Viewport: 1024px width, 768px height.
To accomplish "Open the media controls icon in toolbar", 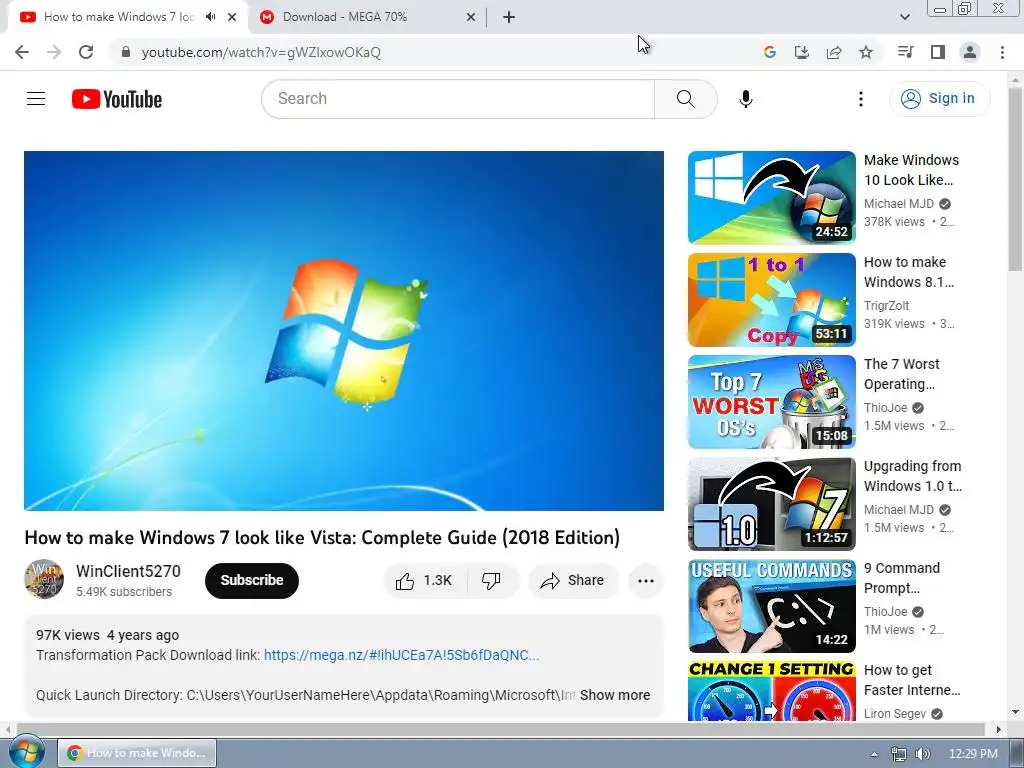I will pyautogui.click(x=905, y=52).
